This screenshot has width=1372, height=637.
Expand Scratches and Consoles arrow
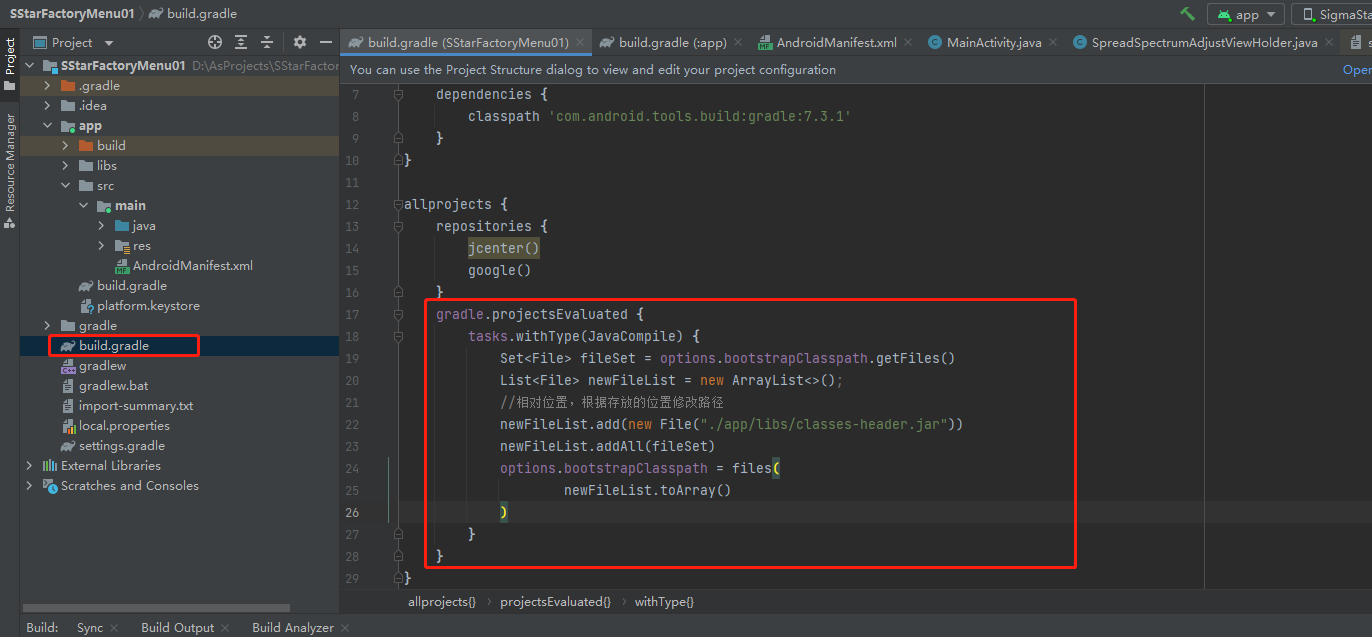29,486
